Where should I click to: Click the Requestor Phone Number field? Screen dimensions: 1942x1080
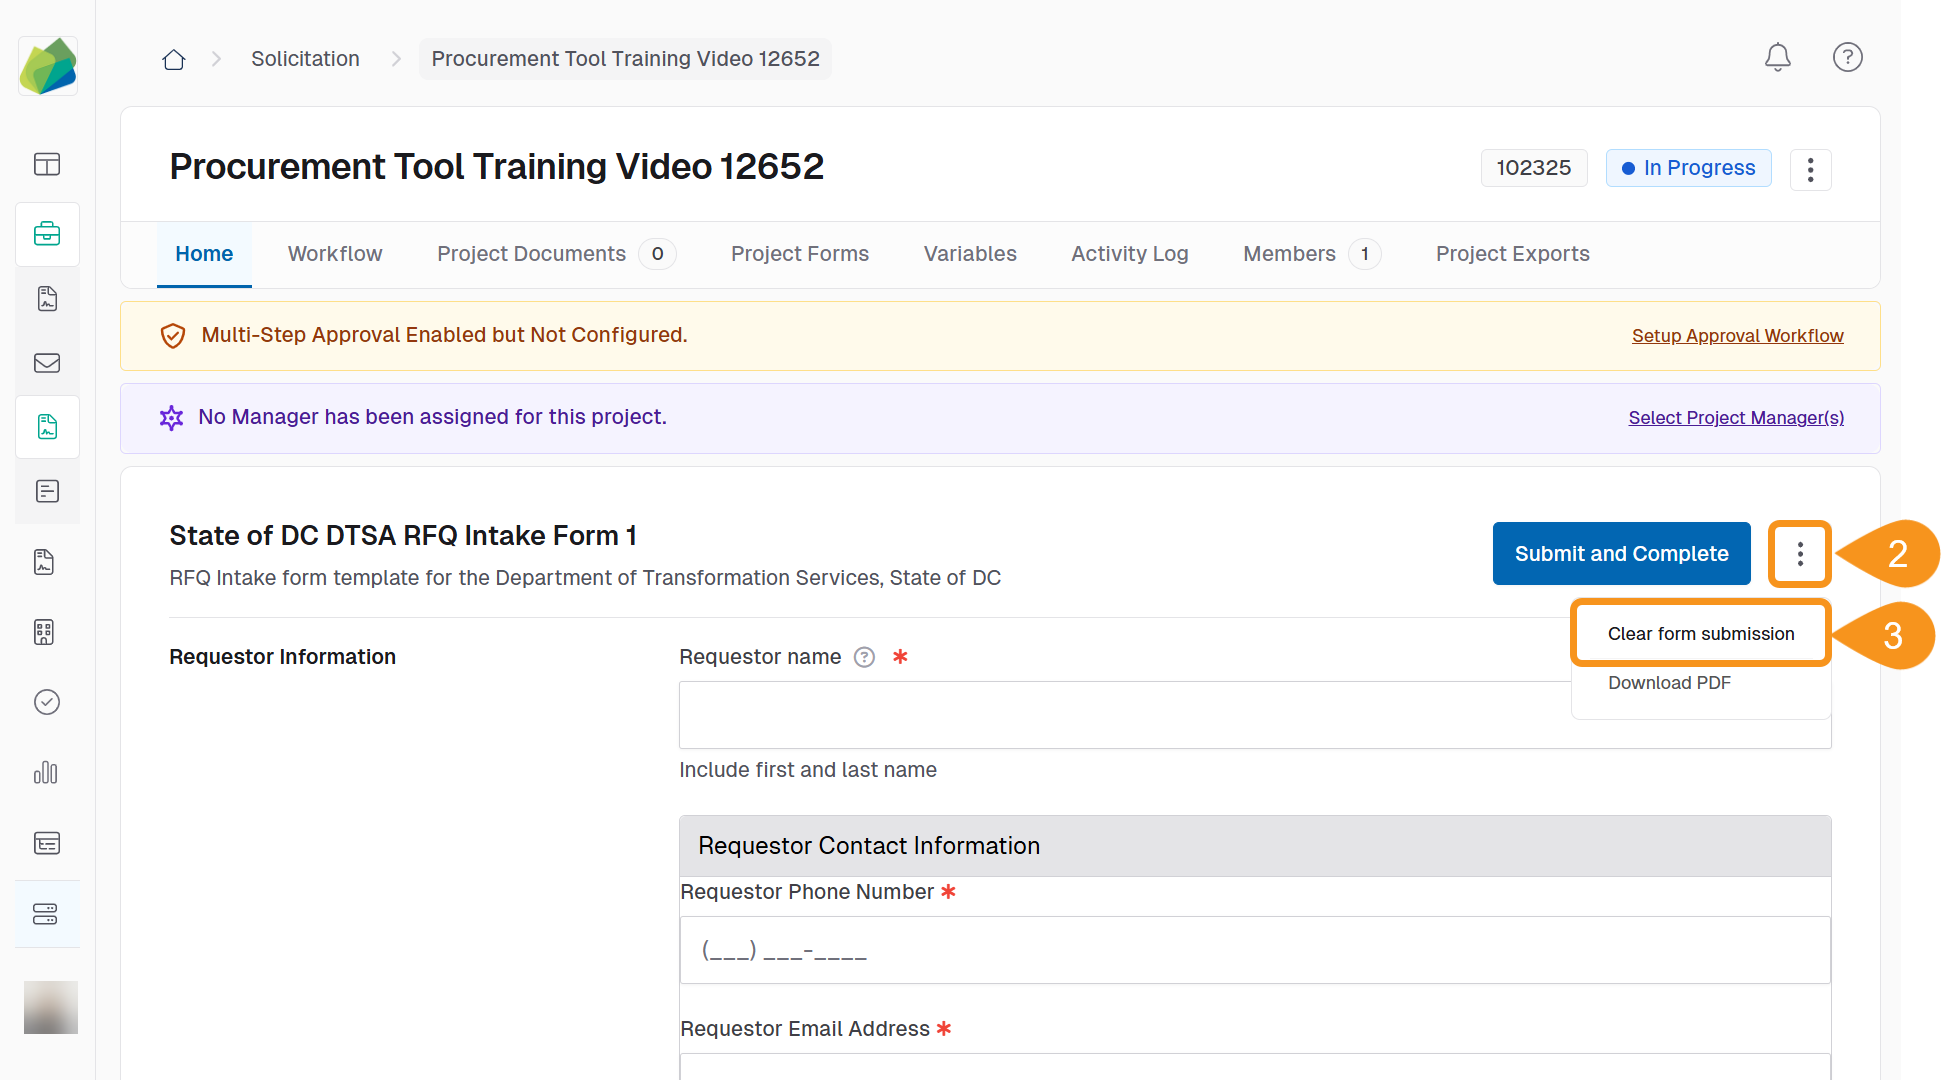1254,950
